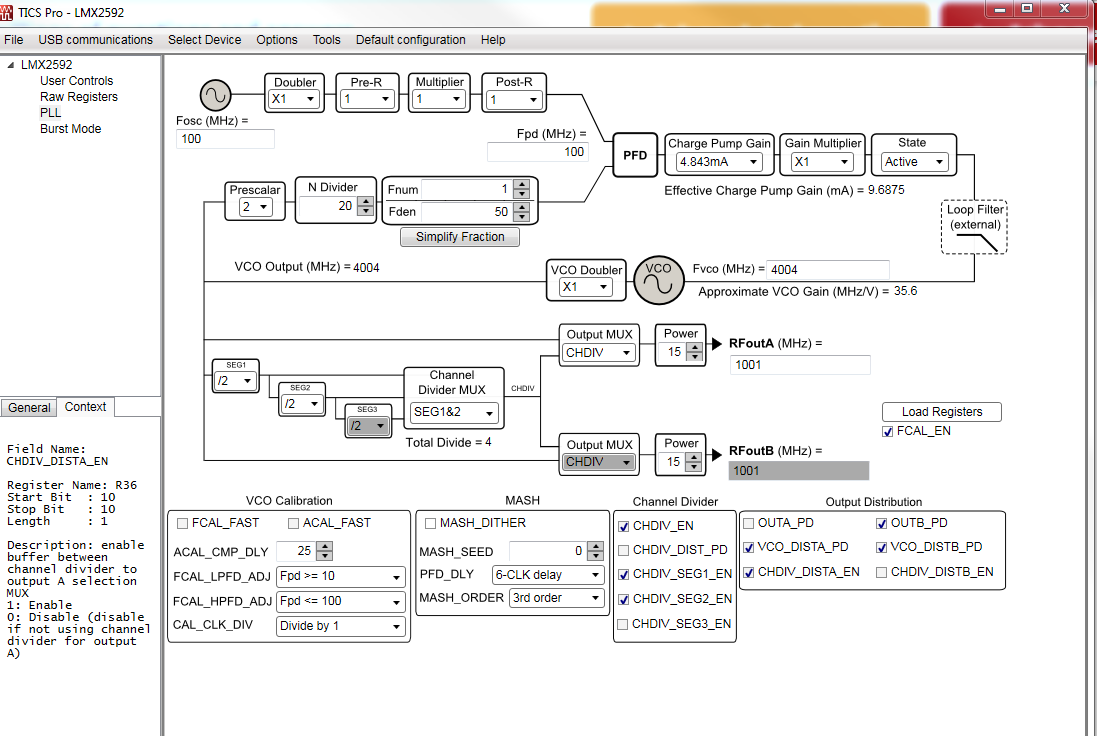This screenshot has width=1097, height=736.
Task: Open the File menu
Action: click(13, 40)
